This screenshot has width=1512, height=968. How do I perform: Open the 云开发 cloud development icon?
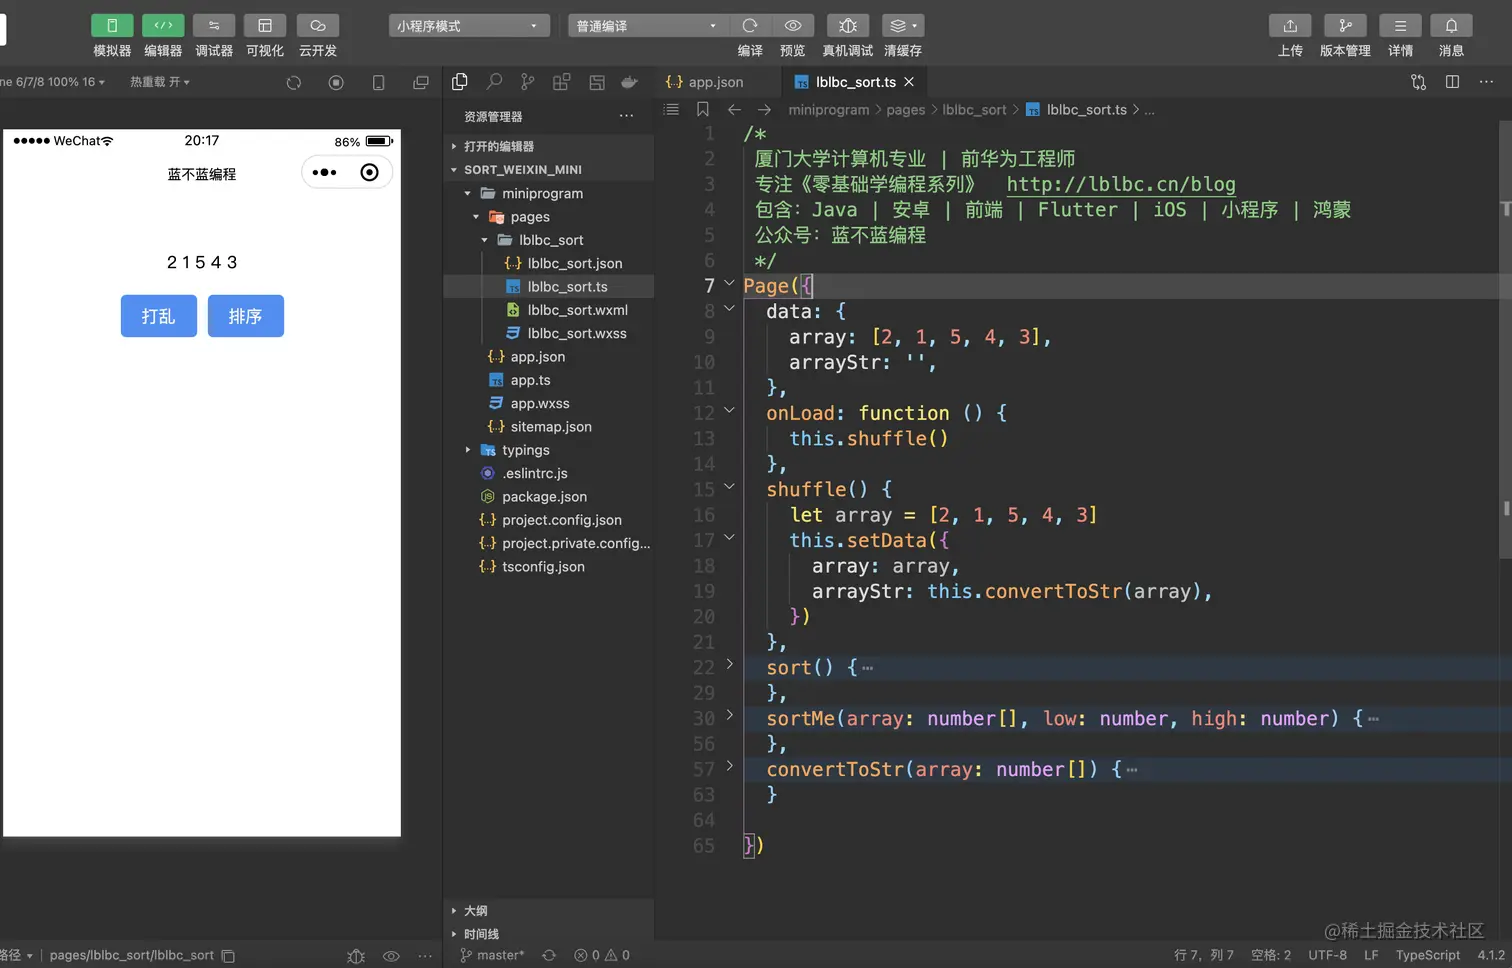pos(318,25)
